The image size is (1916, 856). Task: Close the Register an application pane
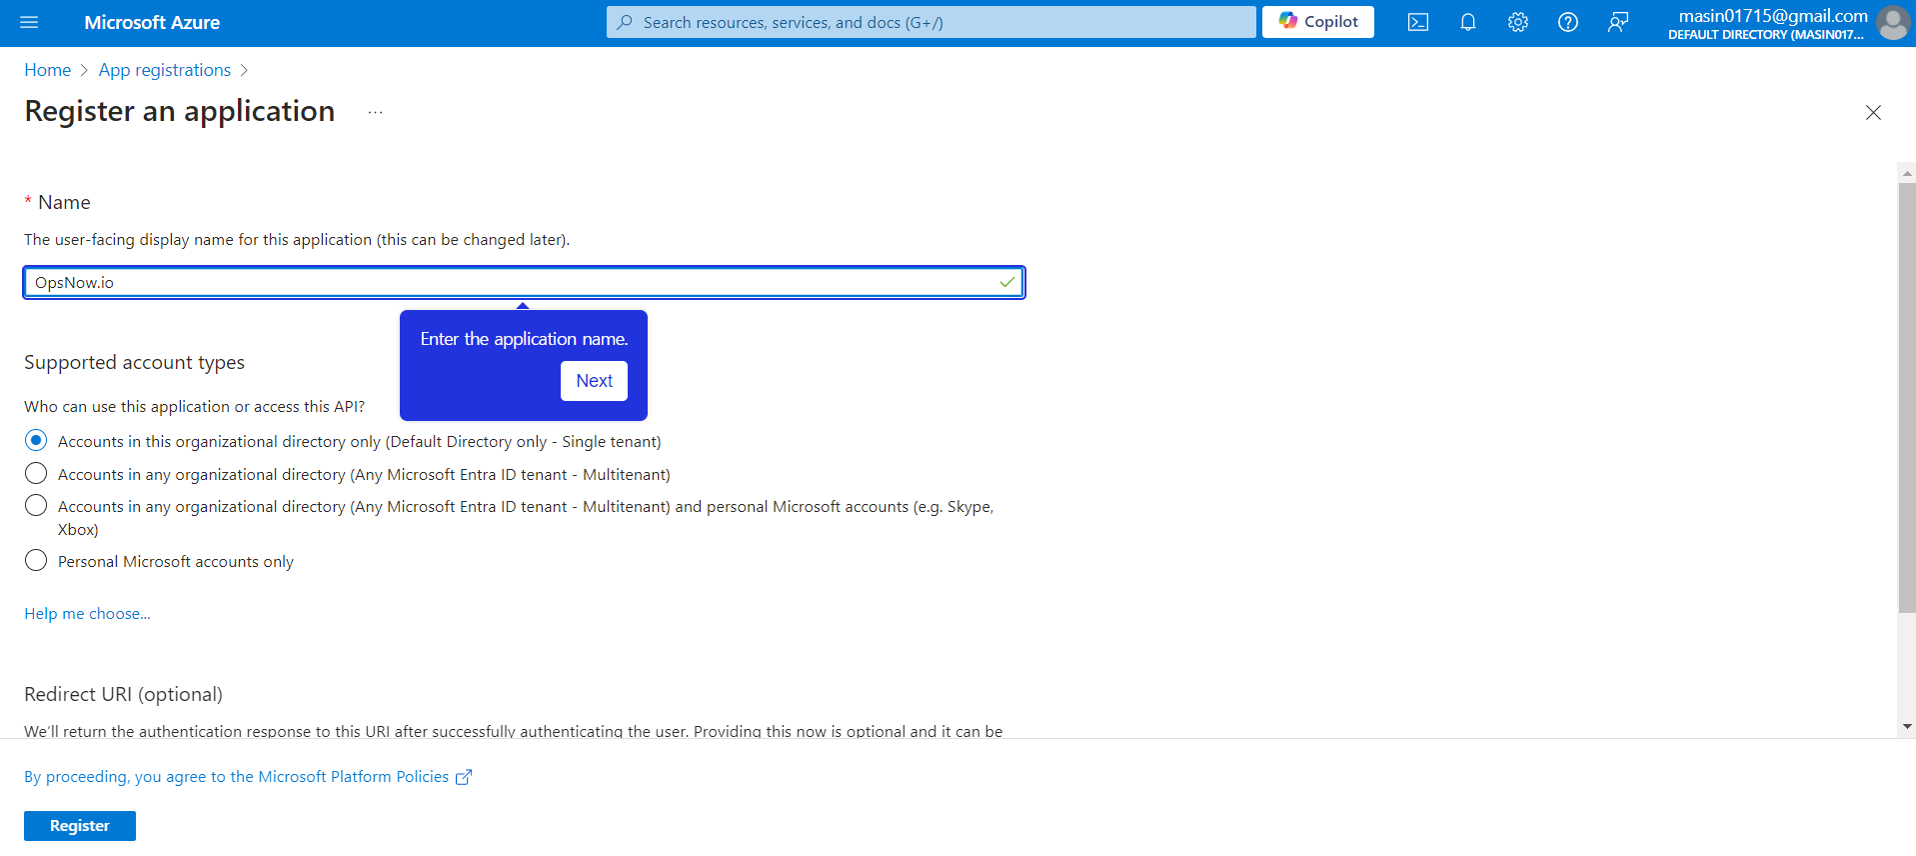[x=1873, y=112]
